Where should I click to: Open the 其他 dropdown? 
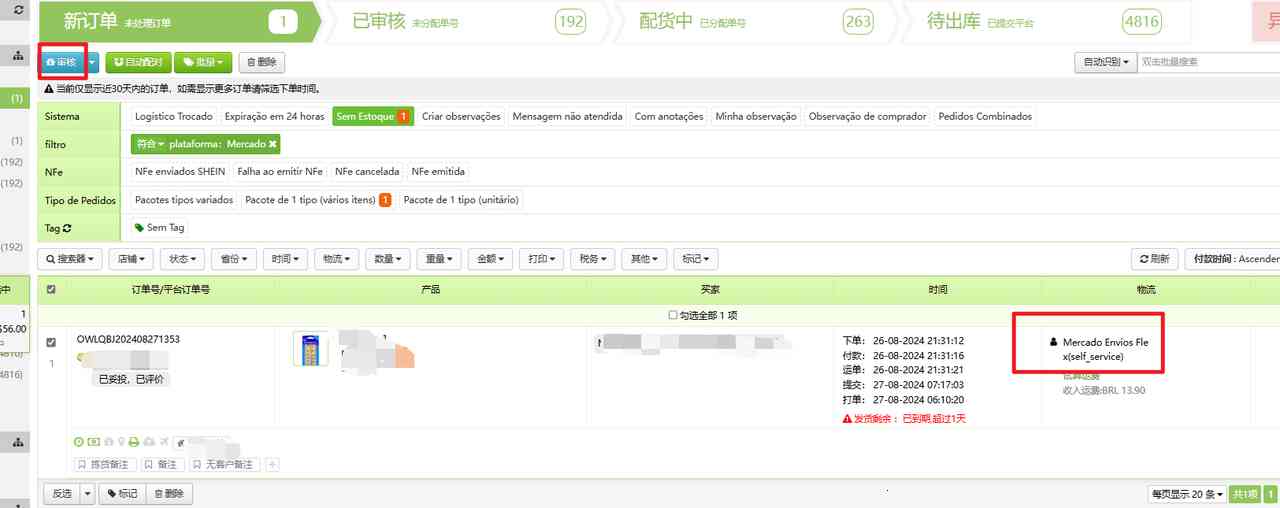[x=644, y=259]
